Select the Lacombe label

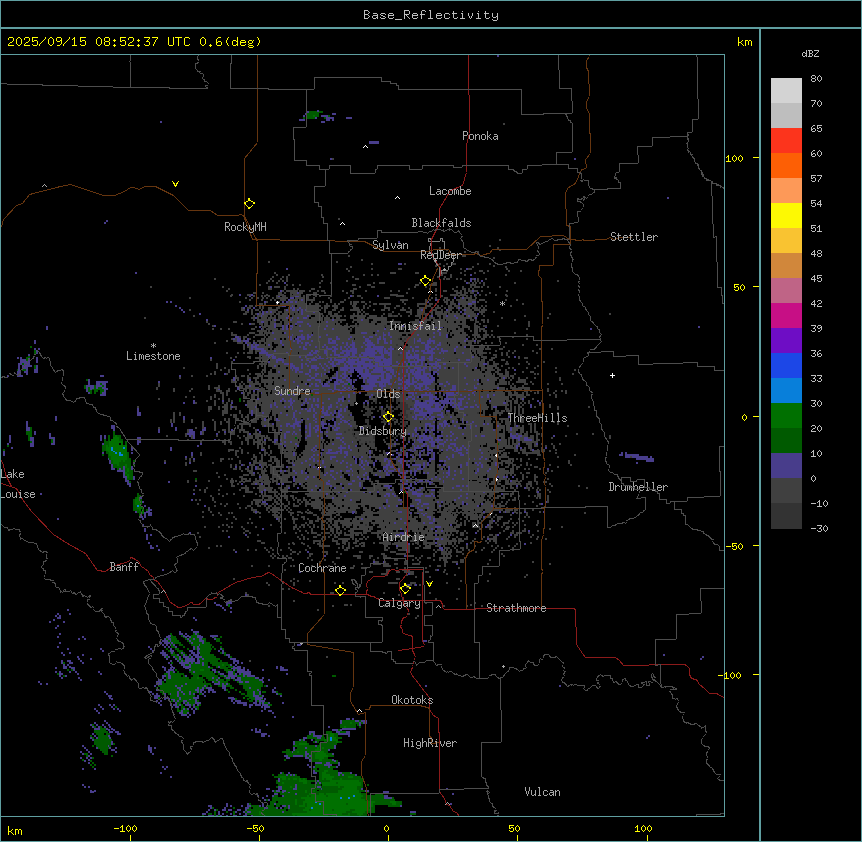click(x=450, y=191)
